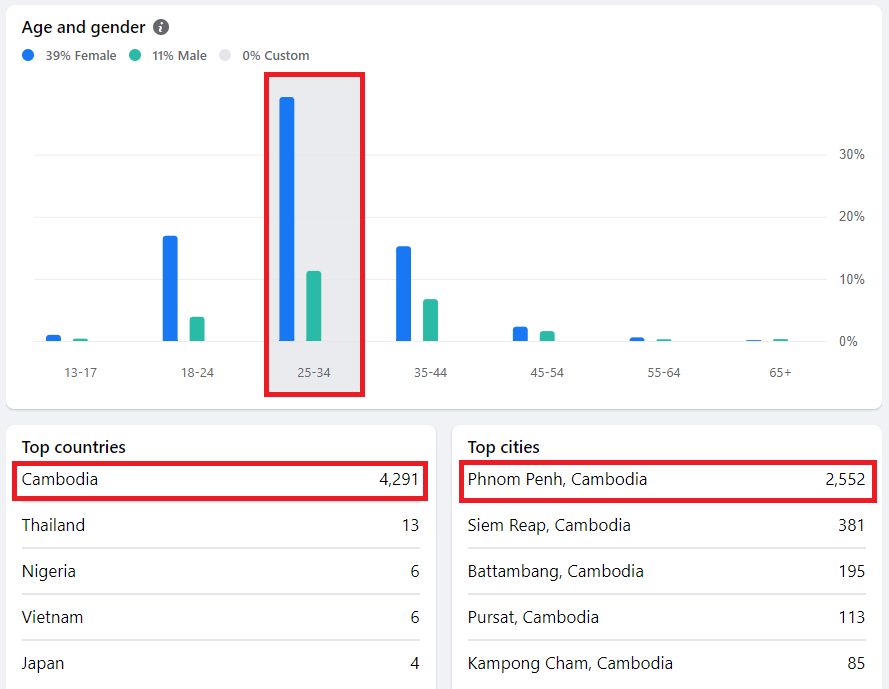Click the 20% y-axis label
Viewport: 889px width, 689px height.
pos(852,216)
